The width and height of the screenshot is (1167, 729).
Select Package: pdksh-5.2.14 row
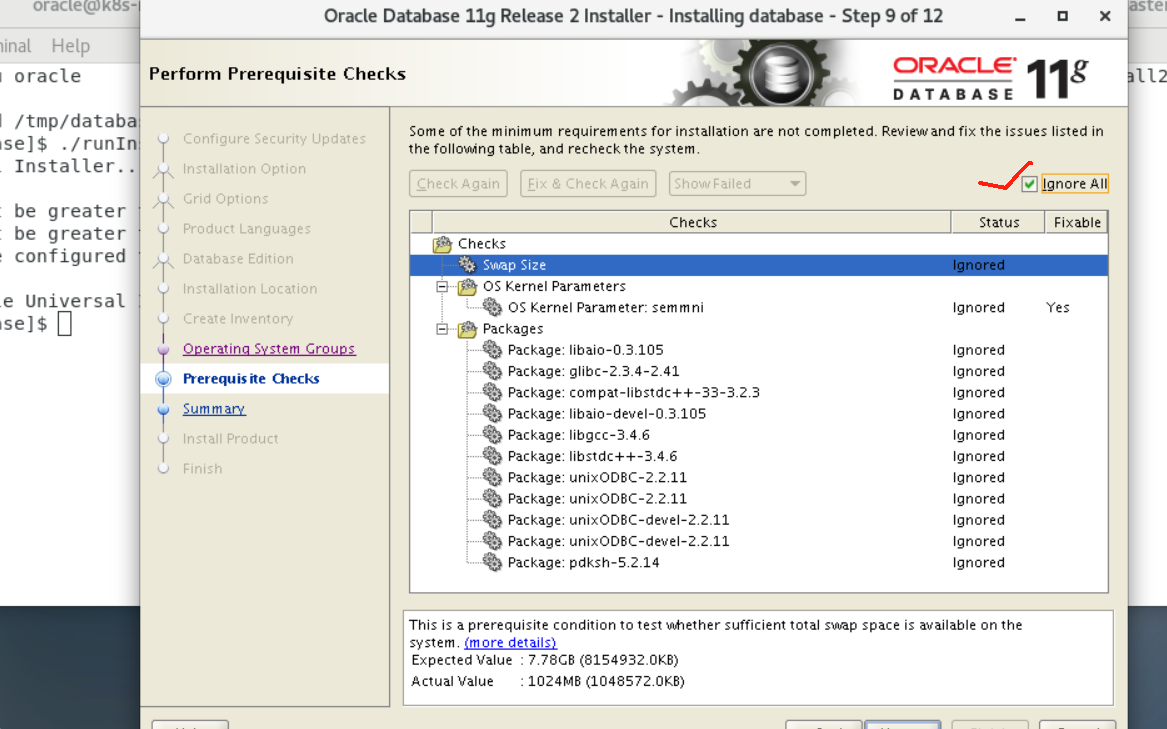tap(758, 562)
